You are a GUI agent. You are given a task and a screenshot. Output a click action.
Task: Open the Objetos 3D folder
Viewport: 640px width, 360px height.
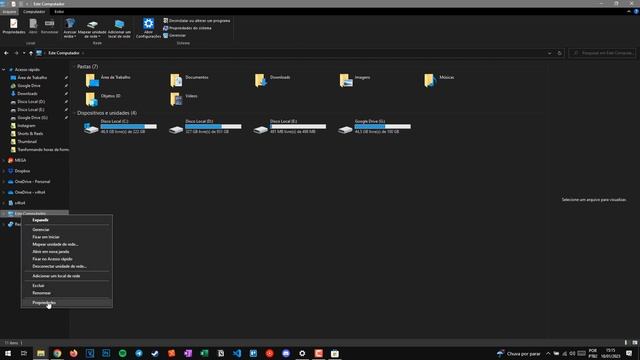(104, 99)
